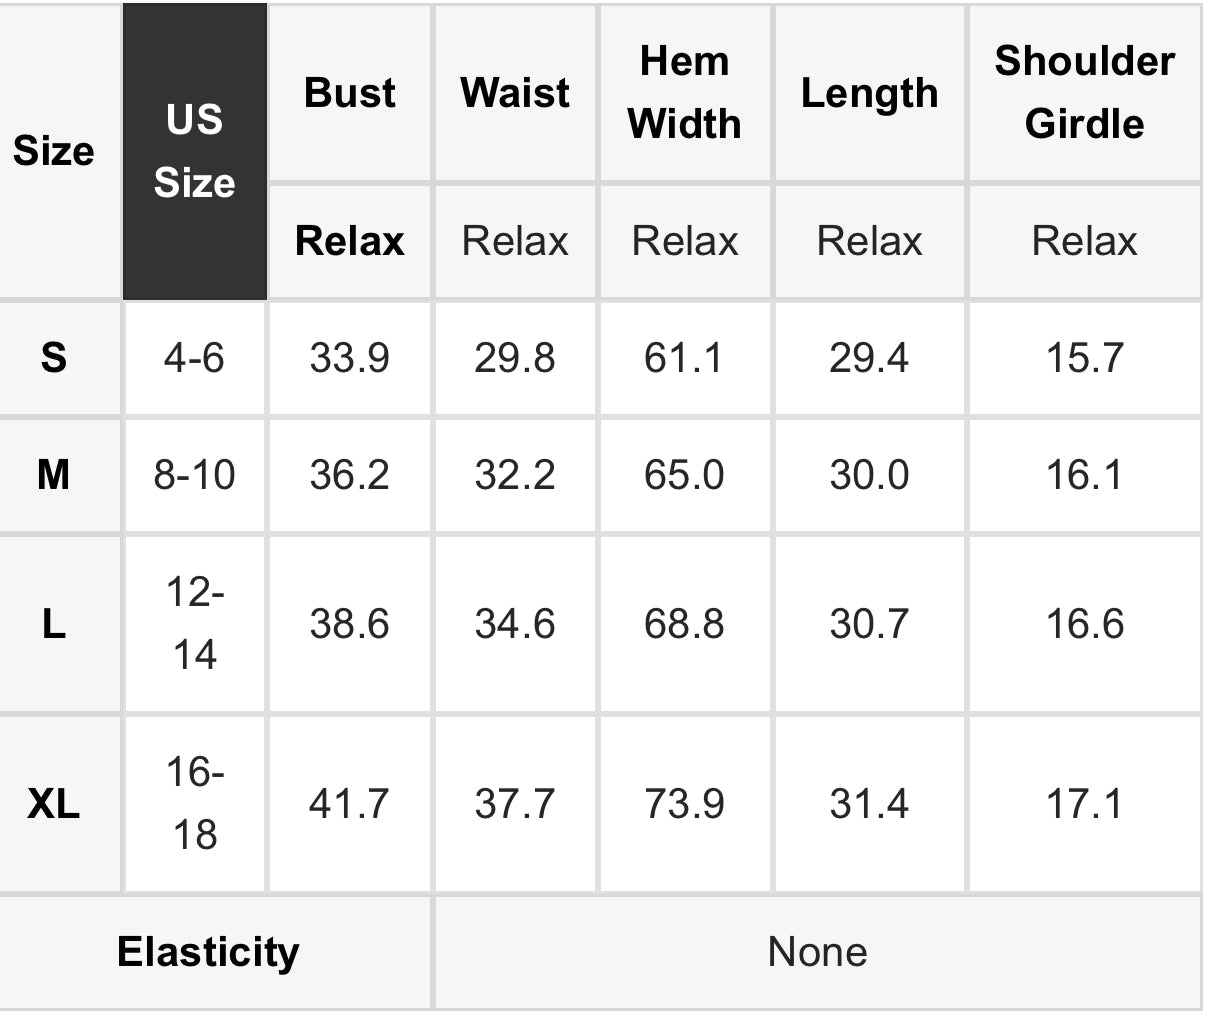Select the S size row label

pyautogui.click(x=53, y=357)
